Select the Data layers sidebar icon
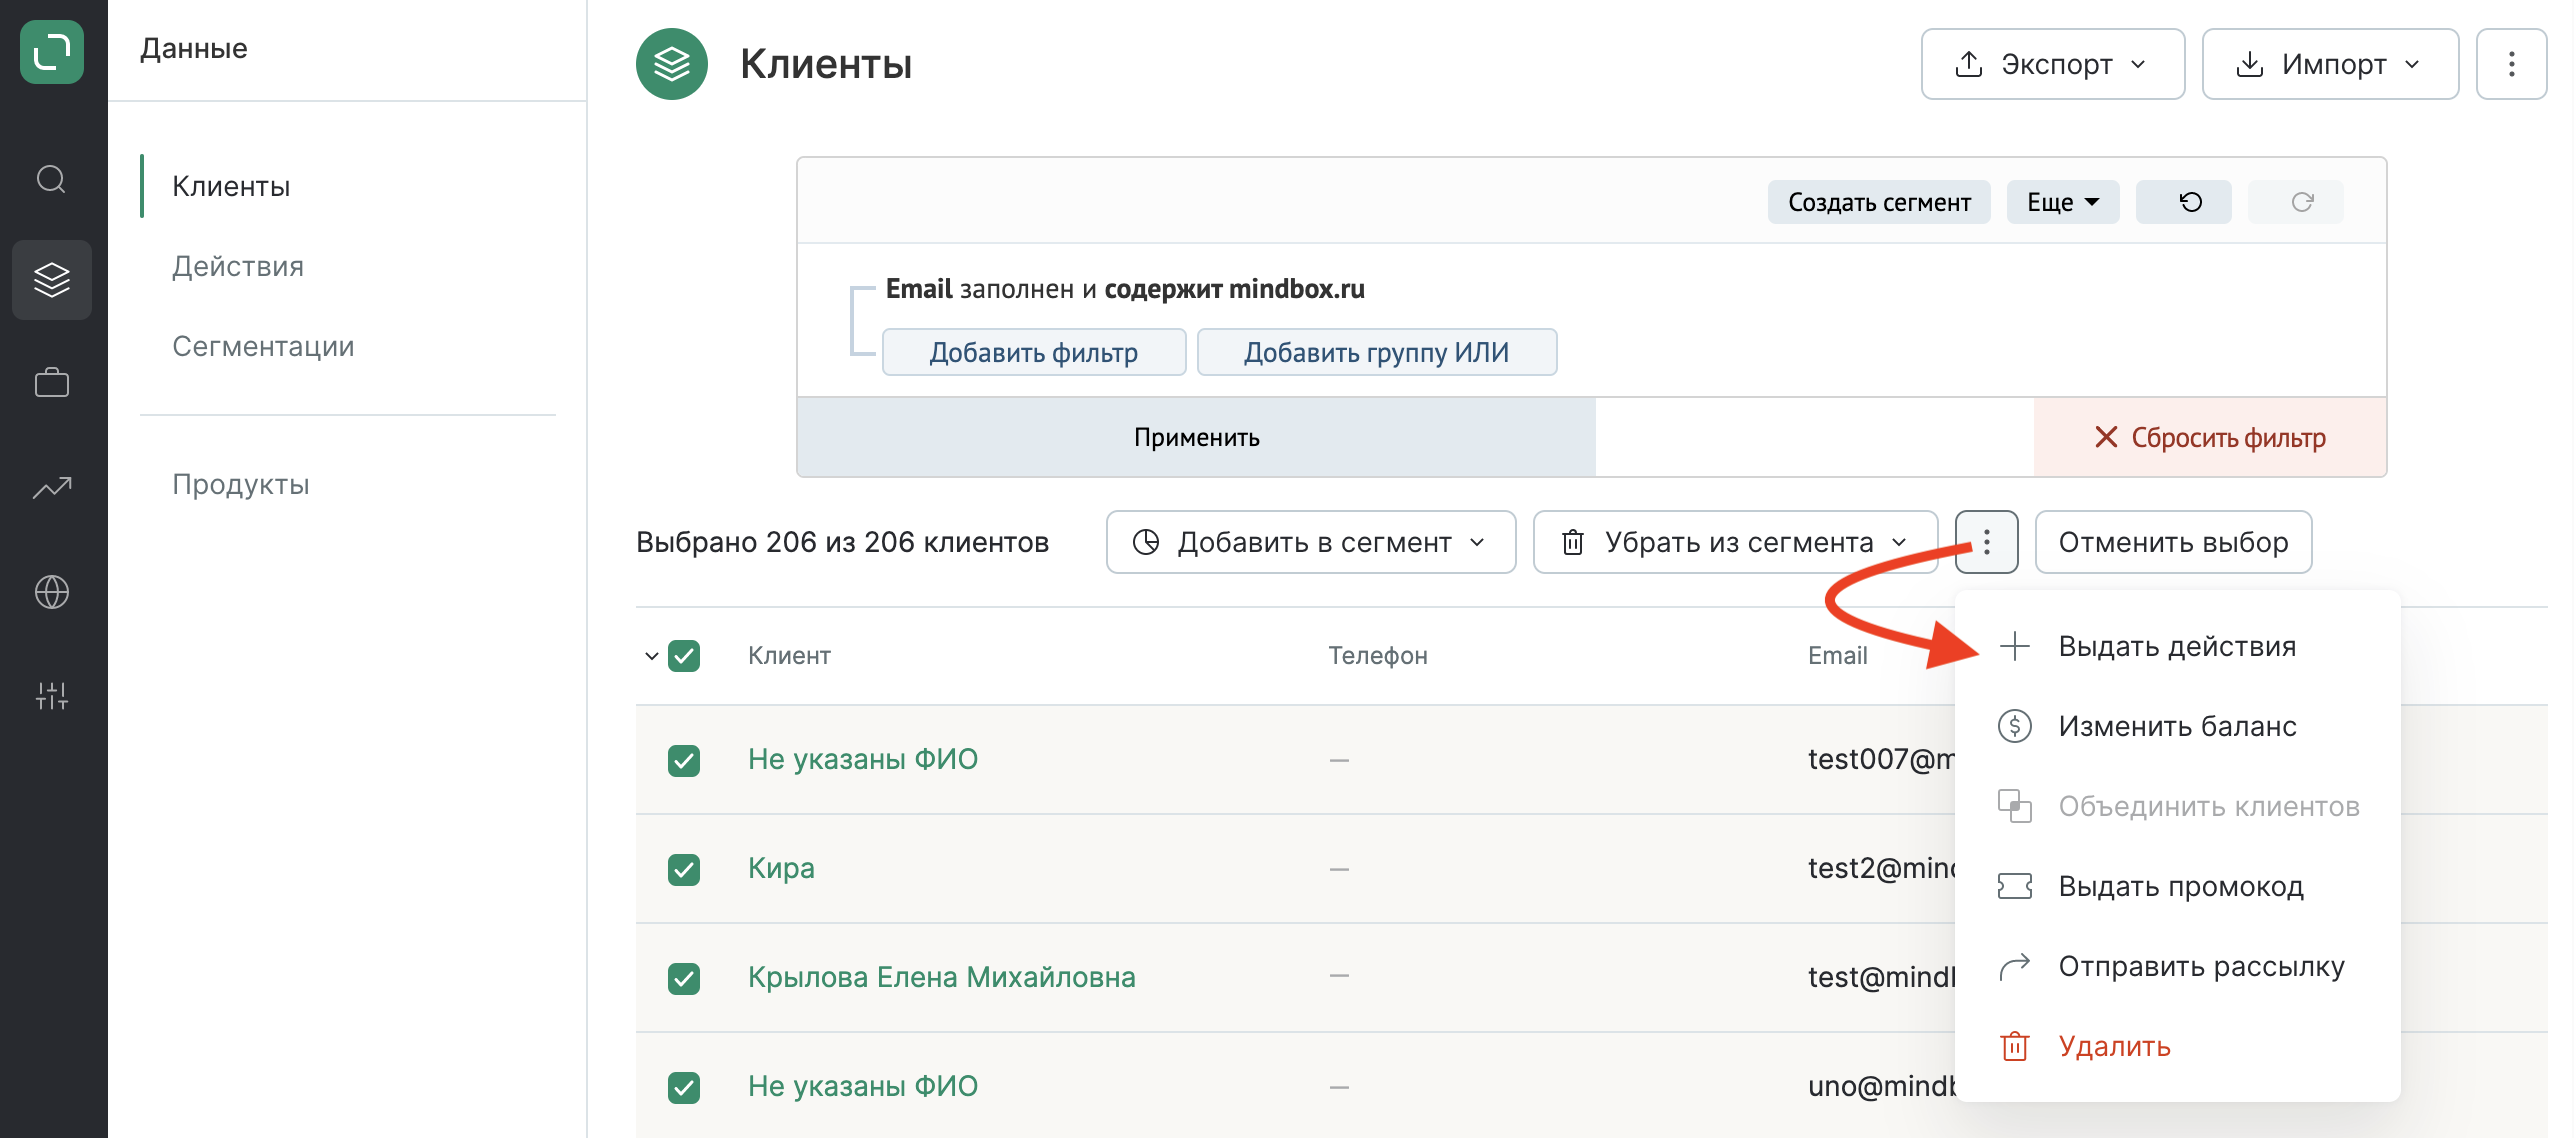This screenshot has width=2574, height=1138. 52,280
